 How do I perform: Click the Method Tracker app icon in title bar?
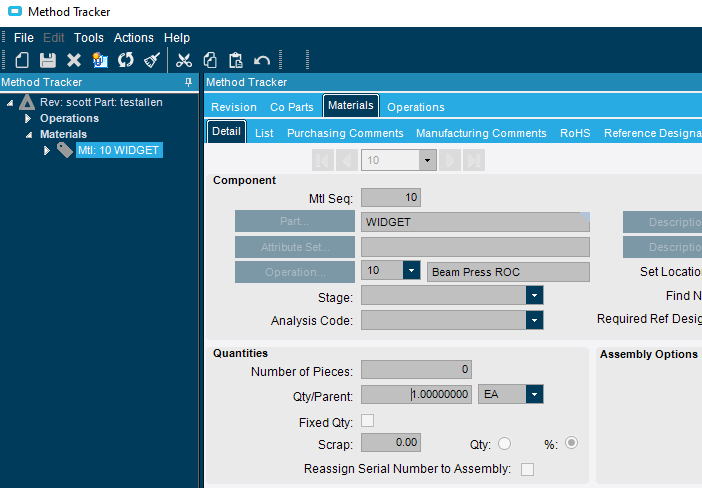click(15, 11)
